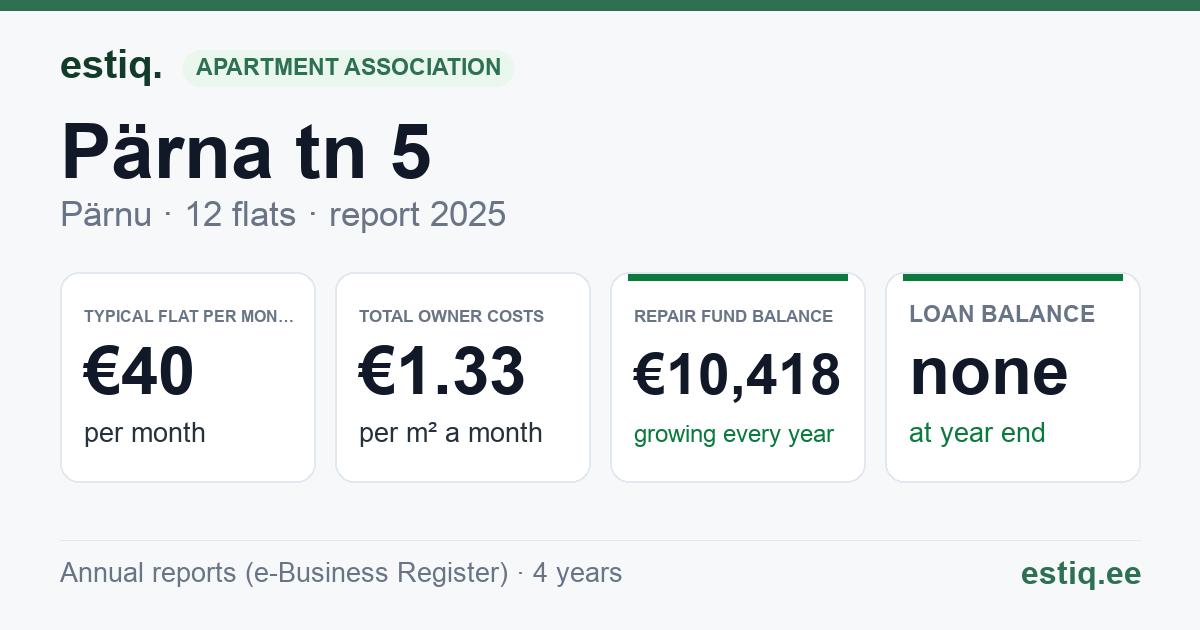Select the €1.33 value

(x=442, y=372)
